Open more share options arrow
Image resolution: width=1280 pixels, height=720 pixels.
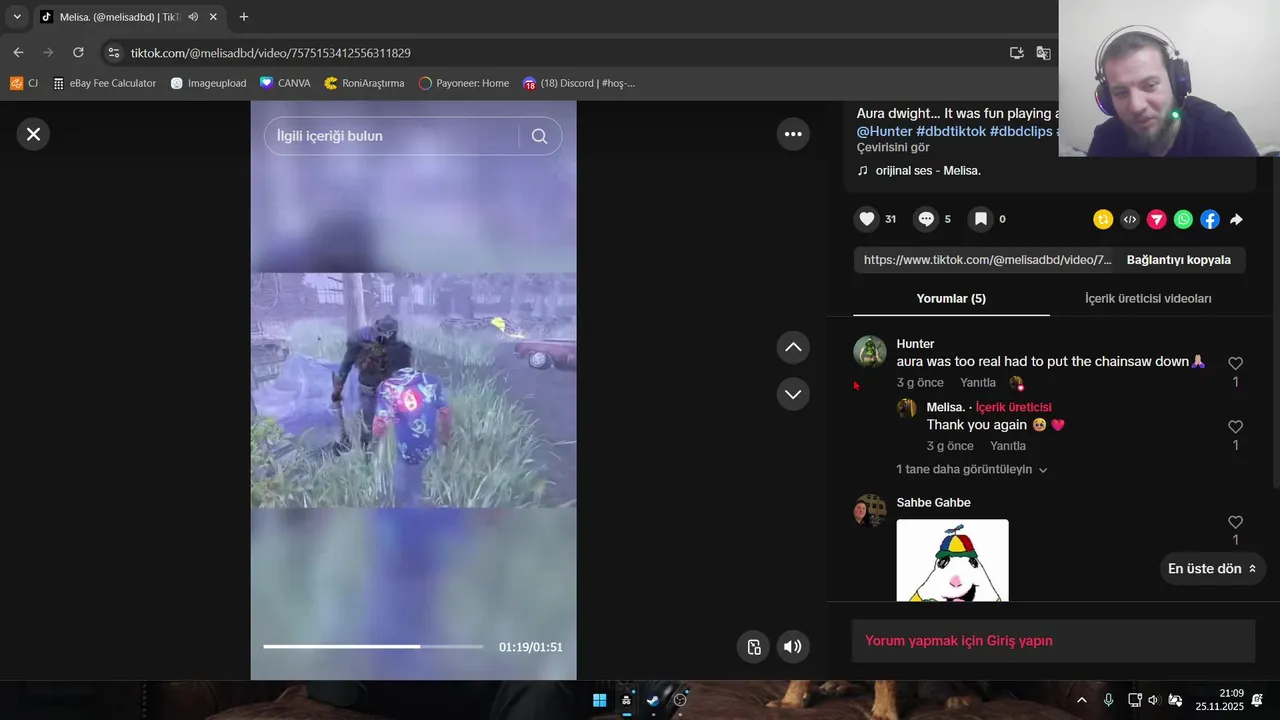pos(1236,219)
